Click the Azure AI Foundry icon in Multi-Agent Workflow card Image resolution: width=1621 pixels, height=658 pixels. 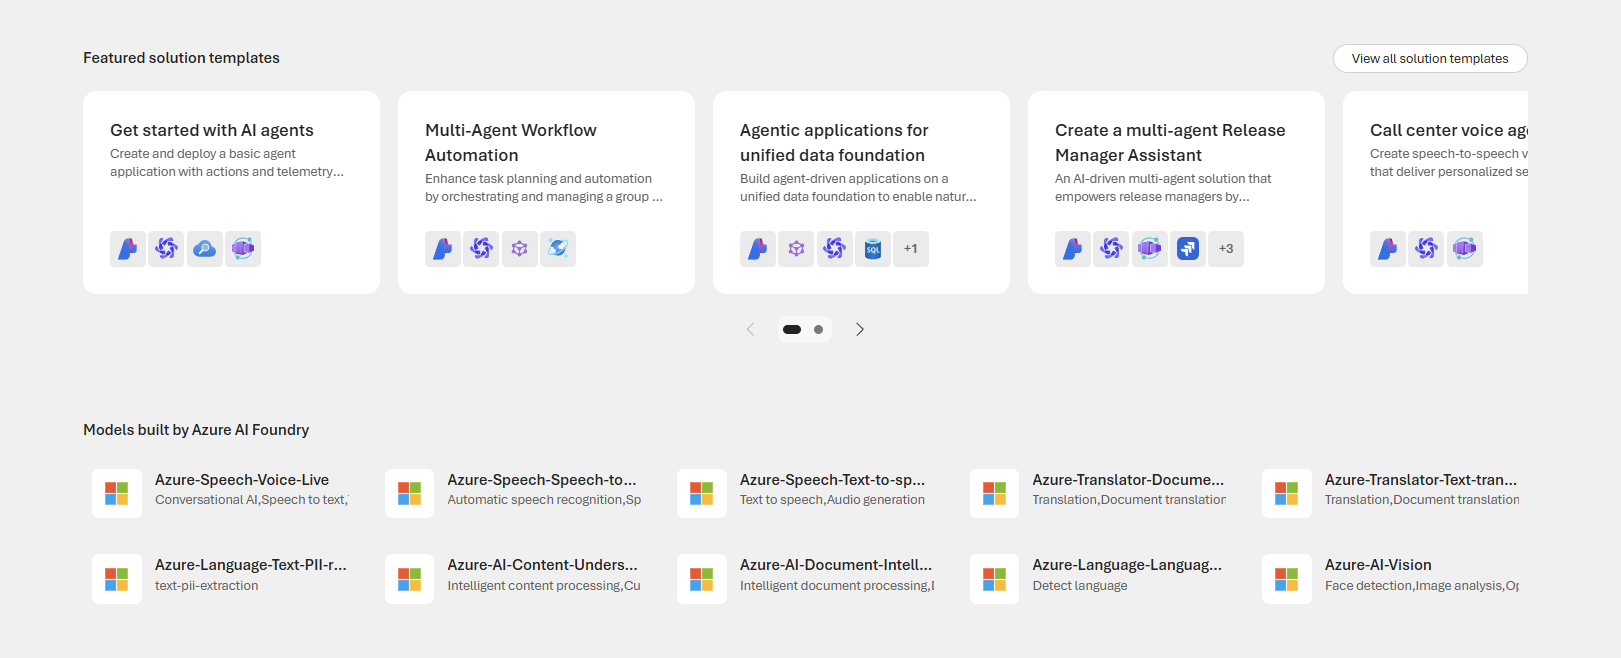pyautogui.click(x=443, y=249)
